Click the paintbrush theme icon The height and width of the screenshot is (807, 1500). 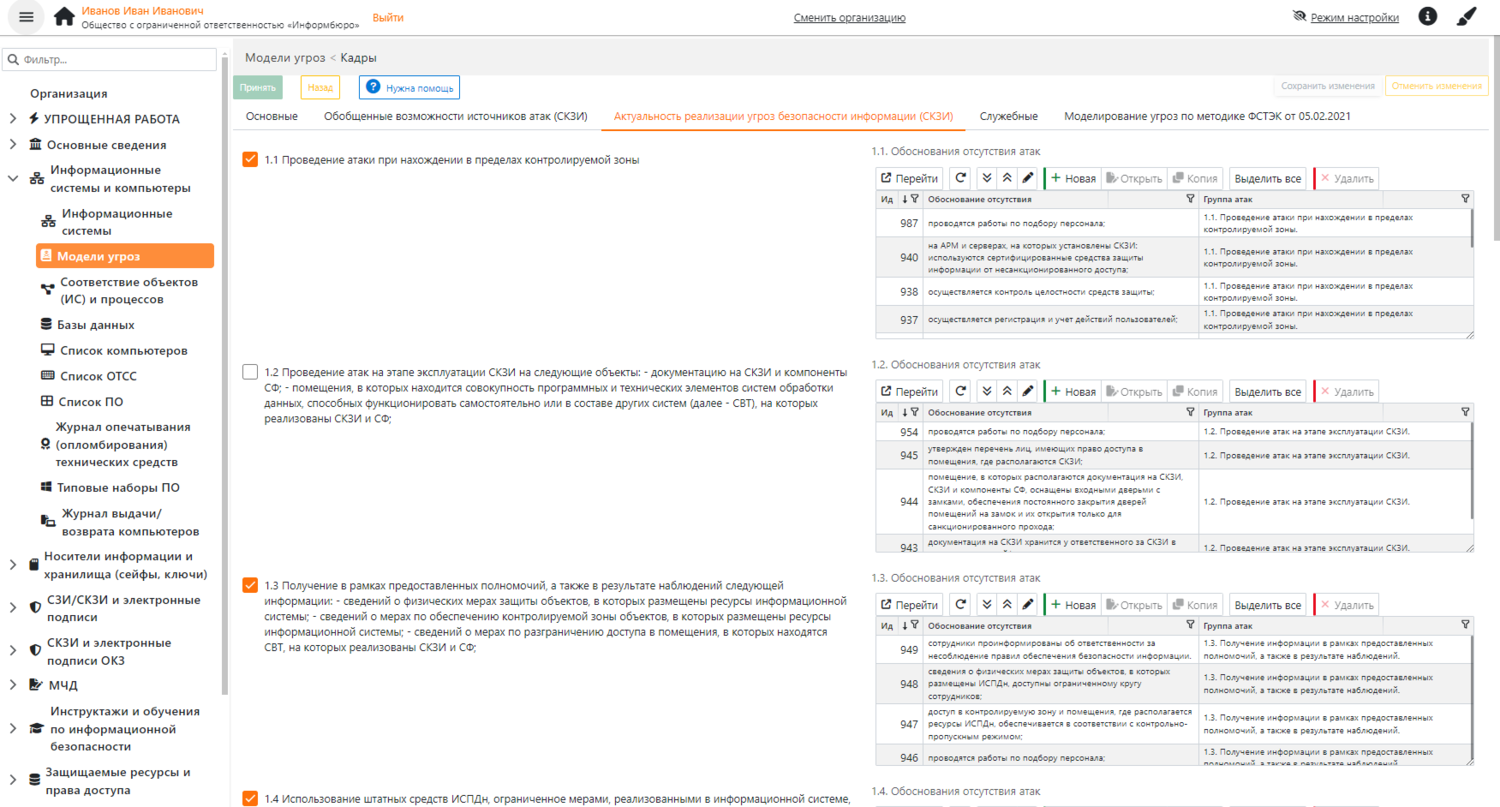[1467, 17]
